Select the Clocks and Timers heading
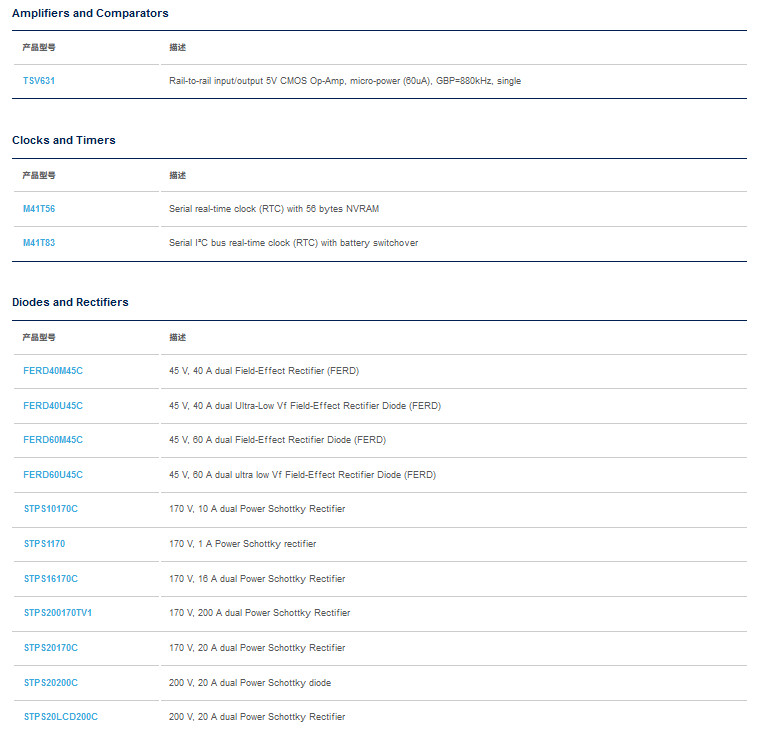 64,140
